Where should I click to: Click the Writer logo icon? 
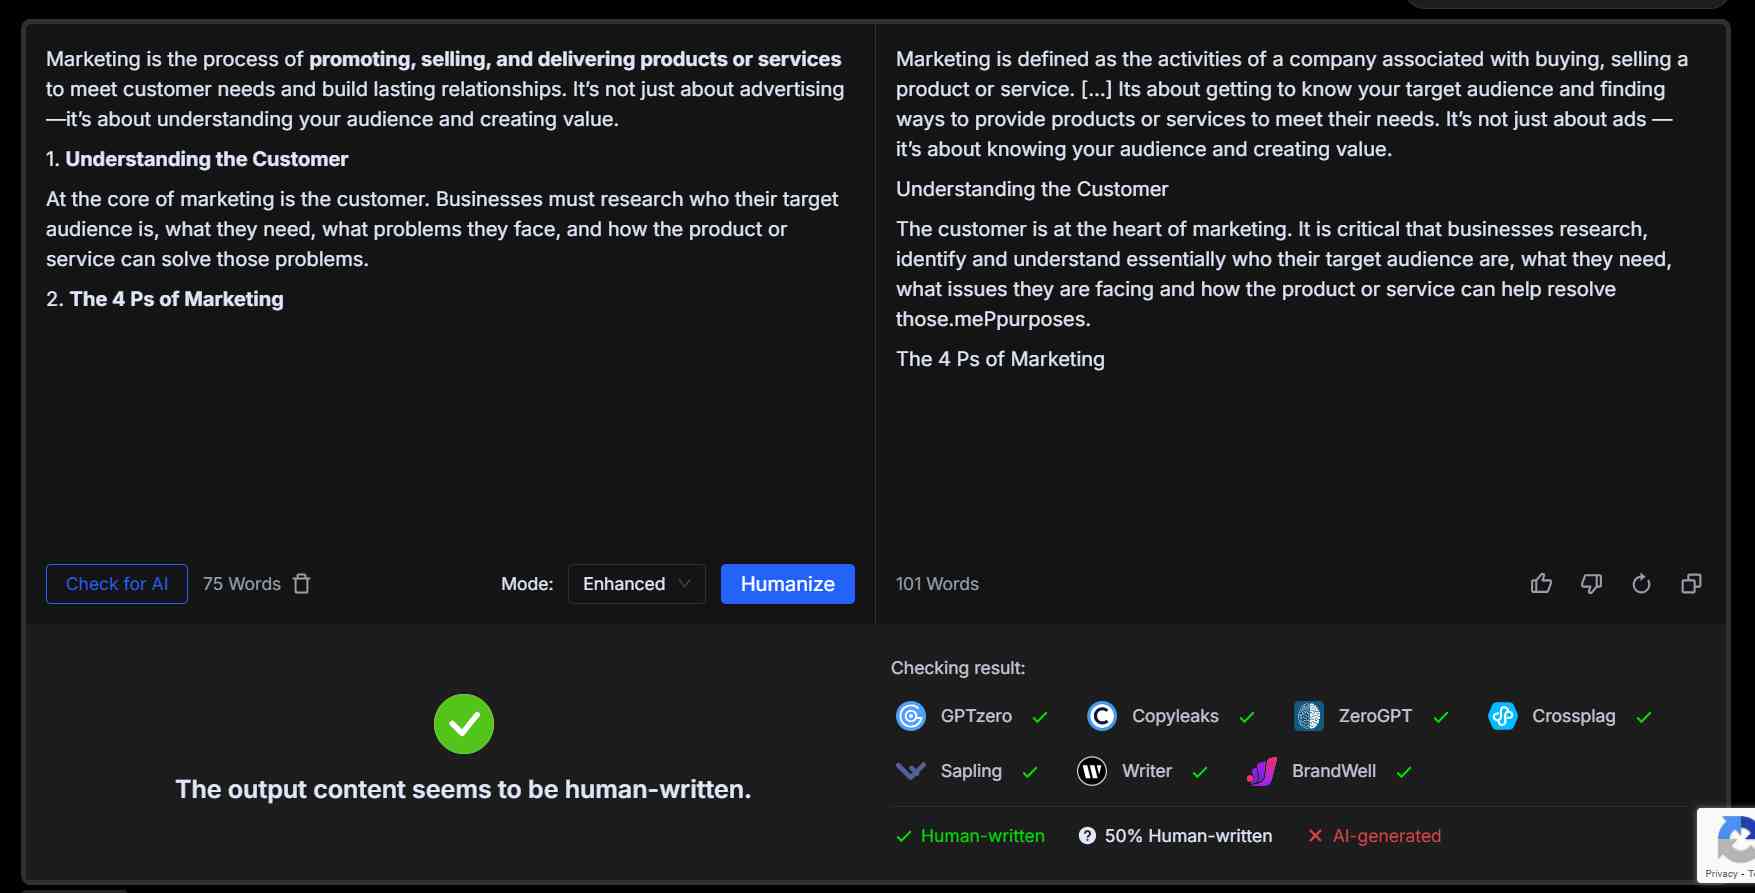point(1092,771)
